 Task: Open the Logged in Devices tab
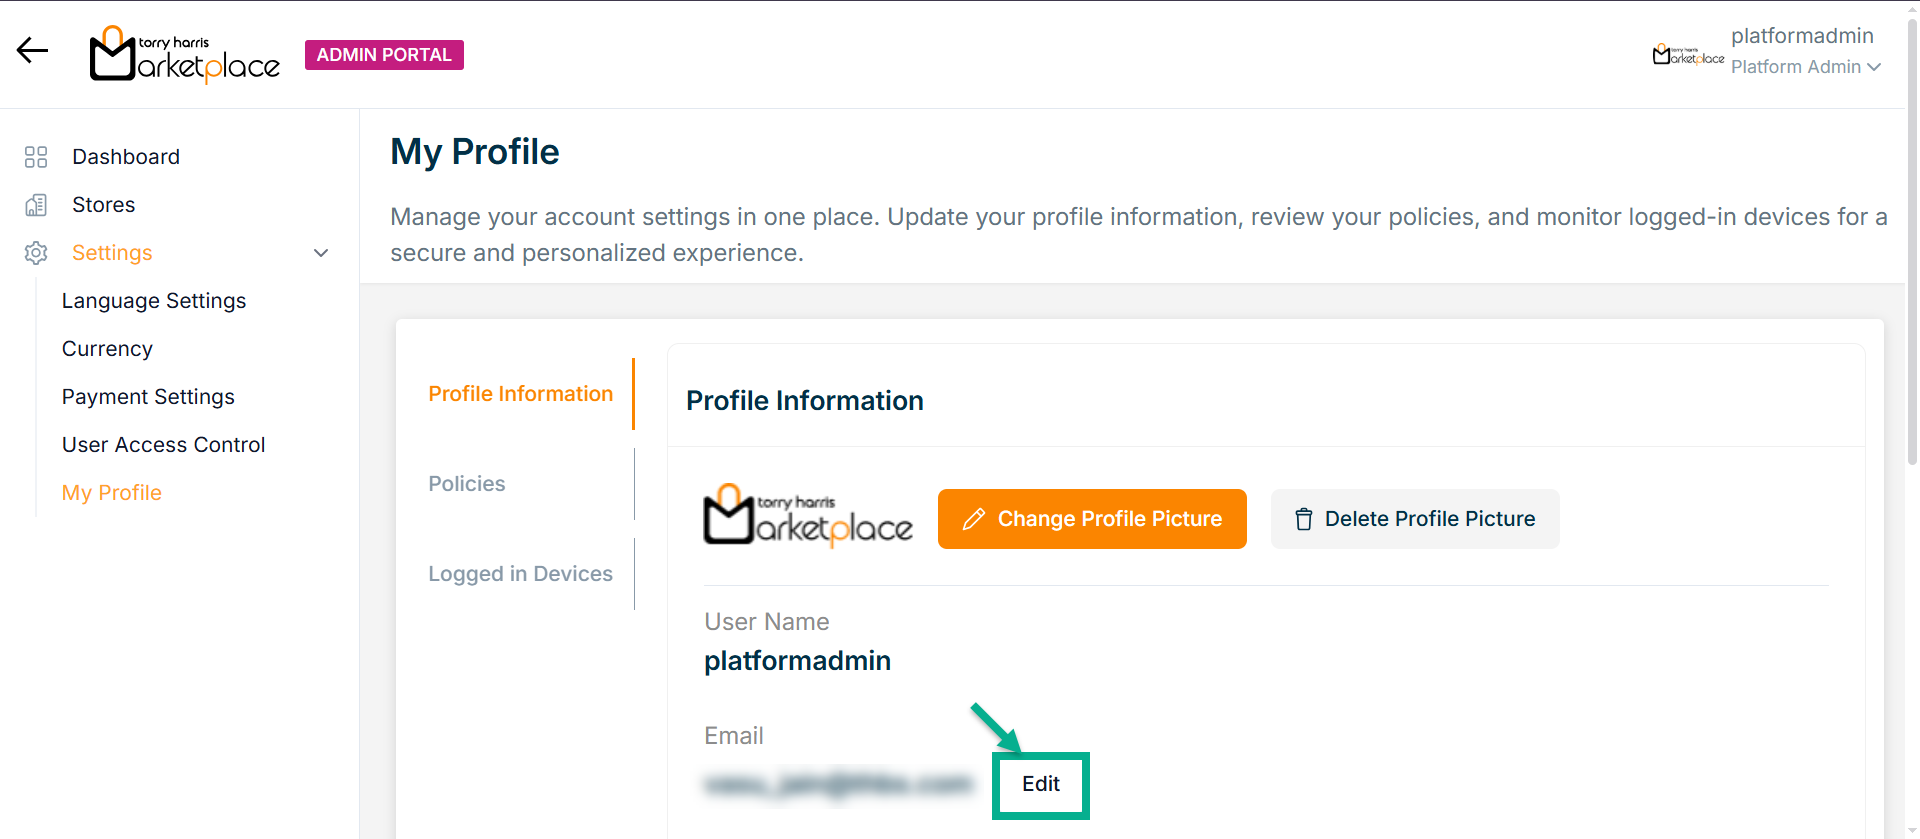[520, 574]
